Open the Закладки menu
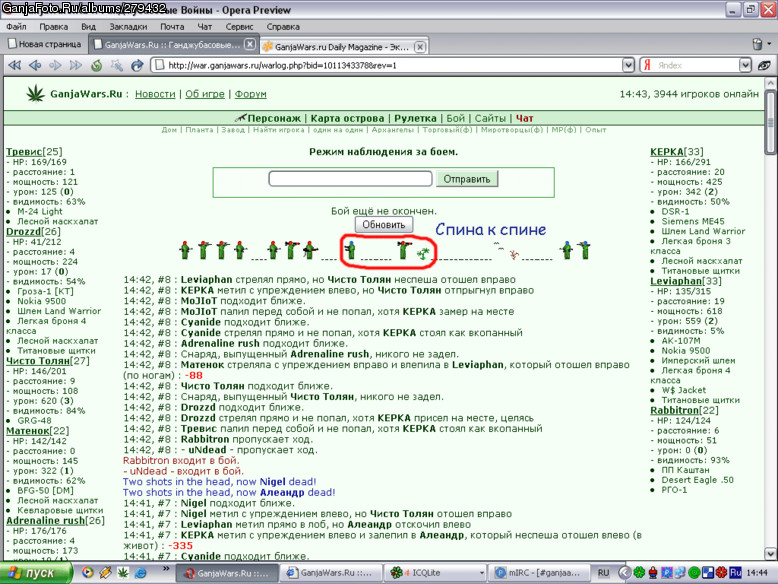Screen dimensions: 778x584 (x=128, y=27)
